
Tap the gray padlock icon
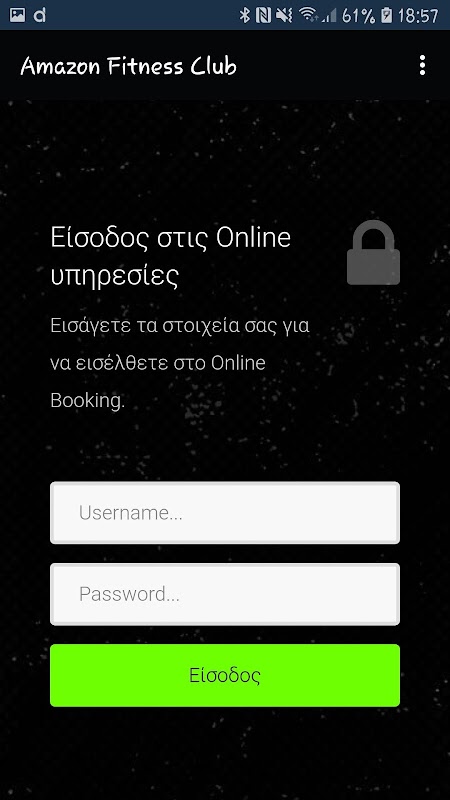tap(373, 253)
